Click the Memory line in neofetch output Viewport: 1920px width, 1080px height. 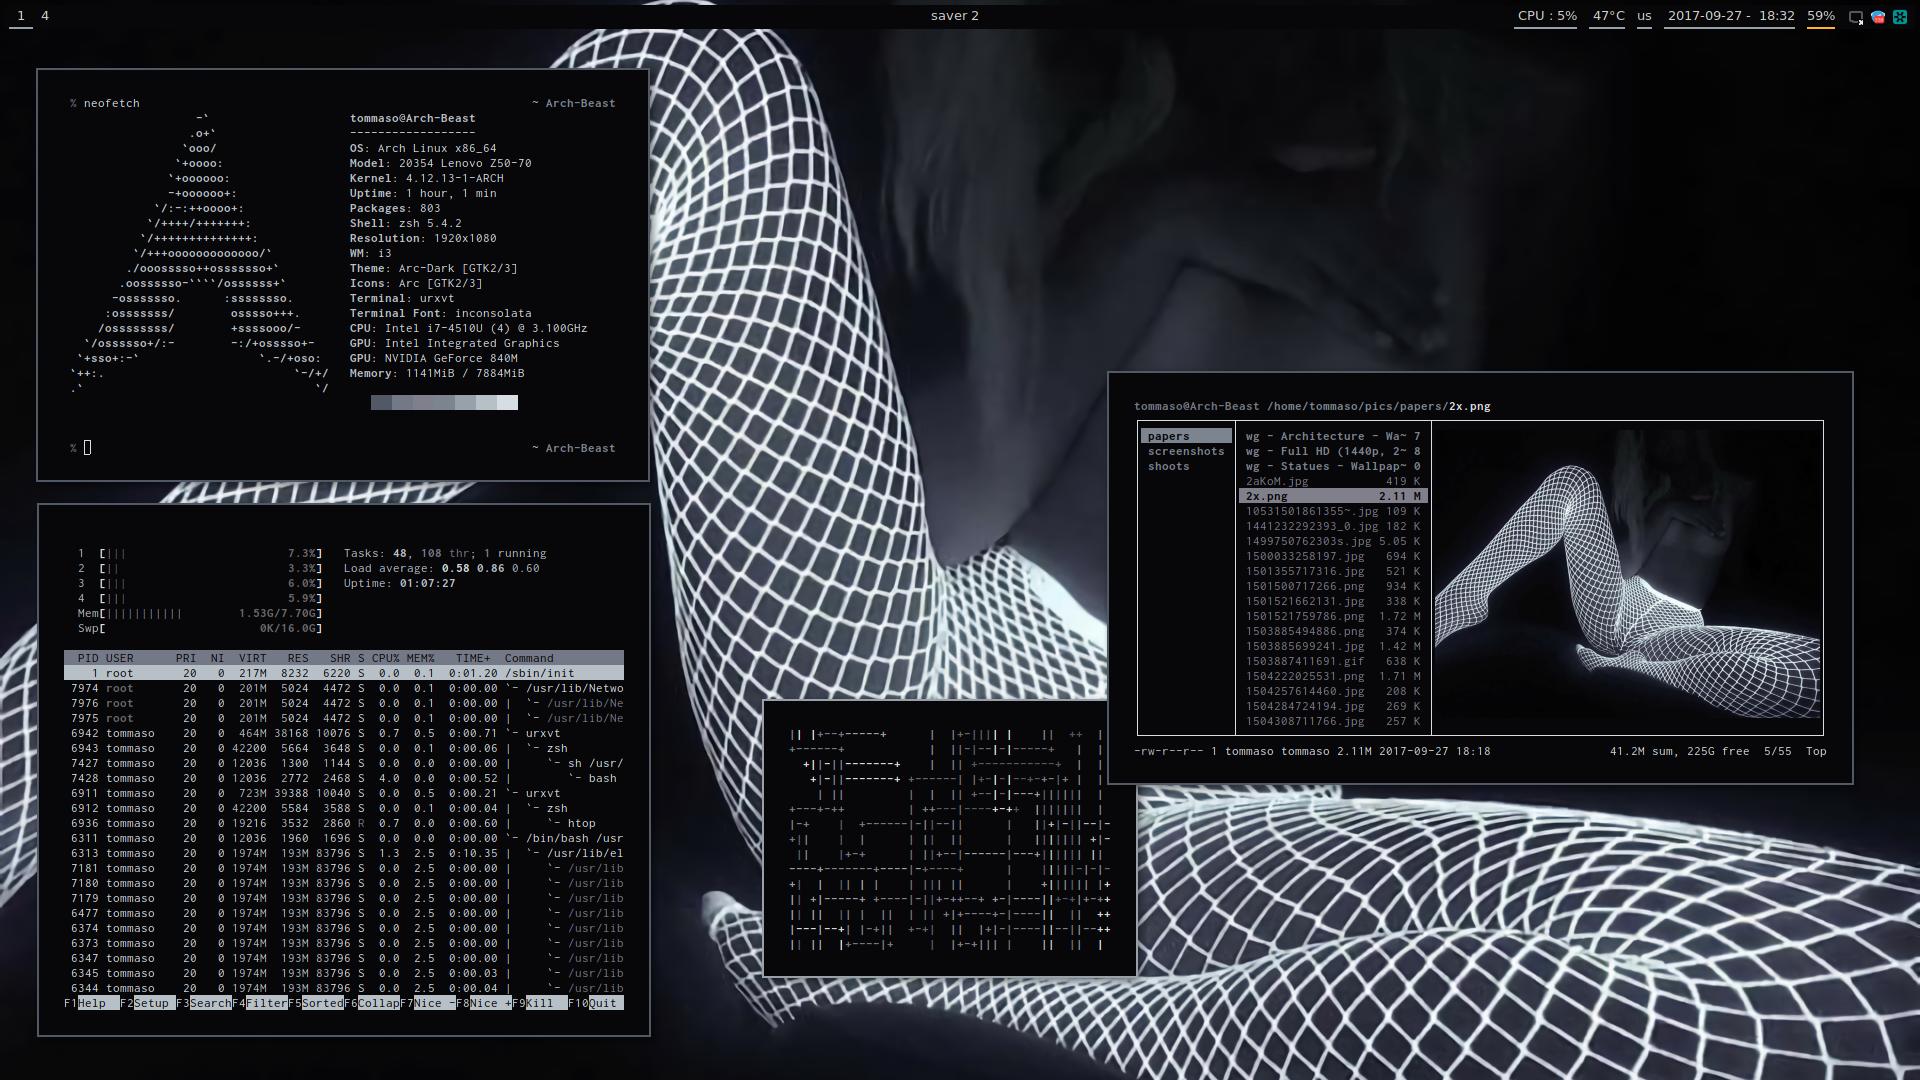[437, 373]
